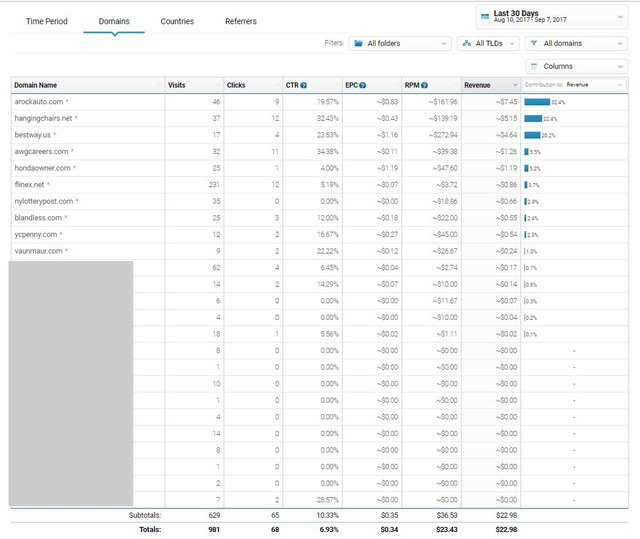Click the ~$5.15 revenue for hangingchairs.net
The image size is (640, 539).
507,118
